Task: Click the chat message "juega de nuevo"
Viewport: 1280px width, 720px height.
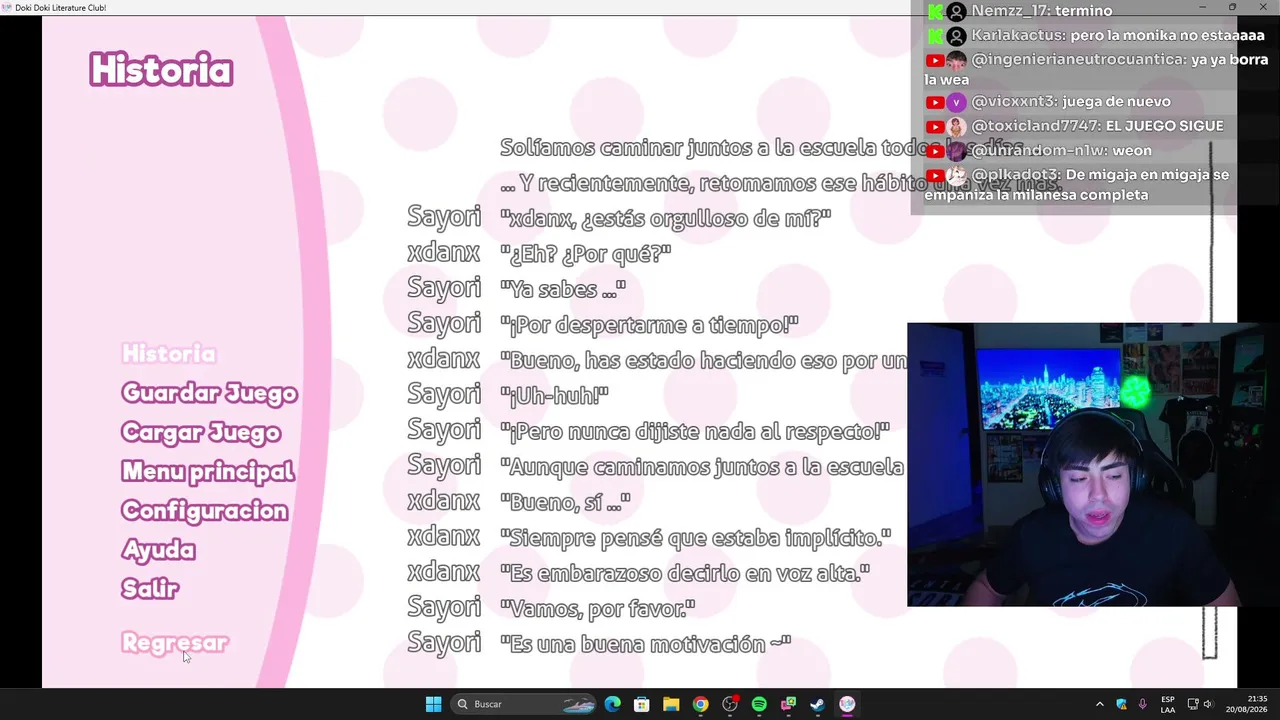Action: click(1116, 101)
